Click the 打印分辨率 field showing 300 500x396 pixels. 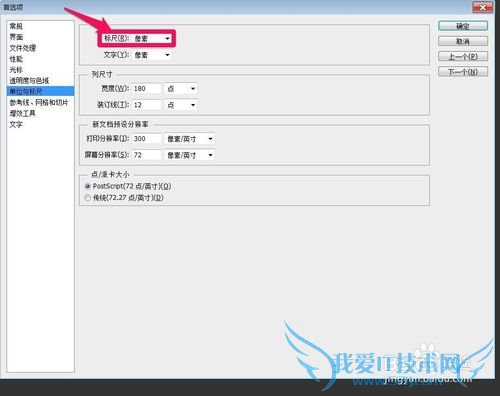pyautogui.click(x=146, y=139)
